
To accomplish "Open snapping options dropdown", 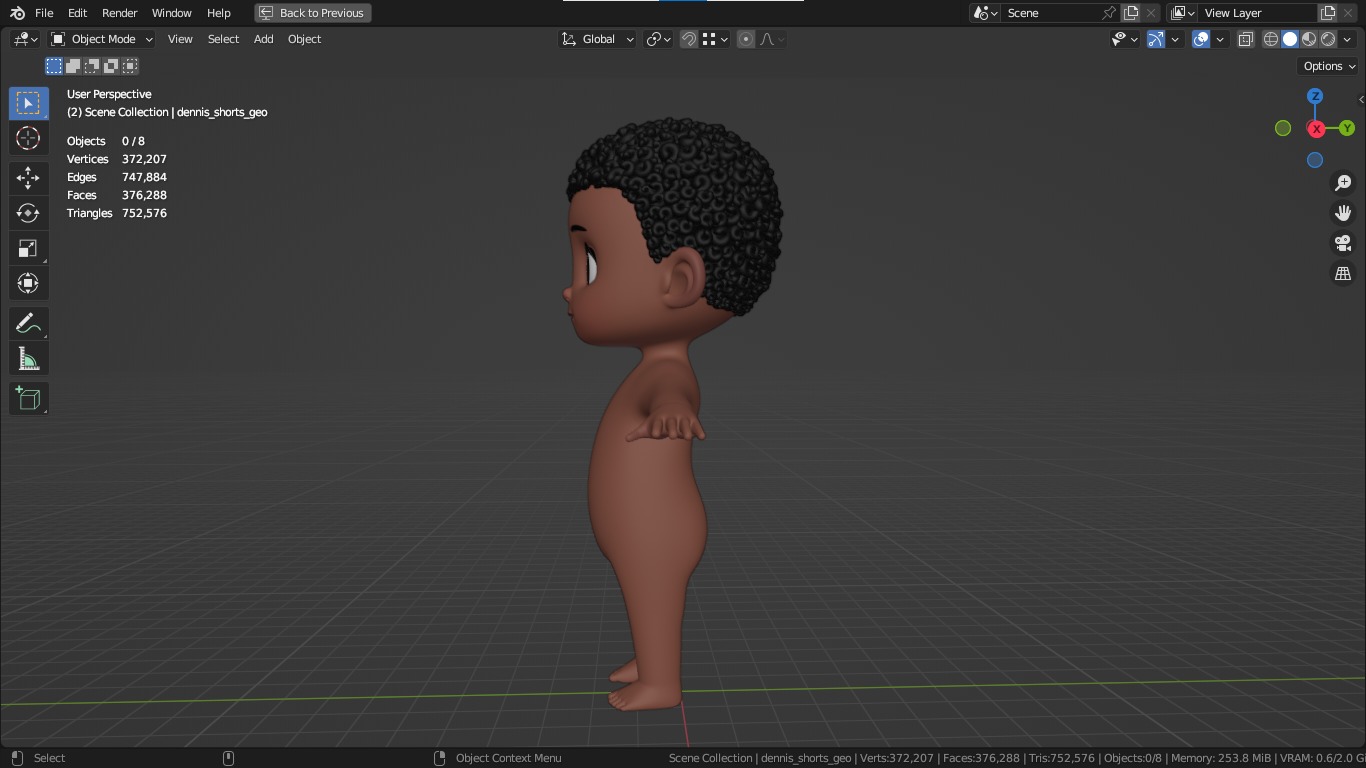I will pos(715,39).
